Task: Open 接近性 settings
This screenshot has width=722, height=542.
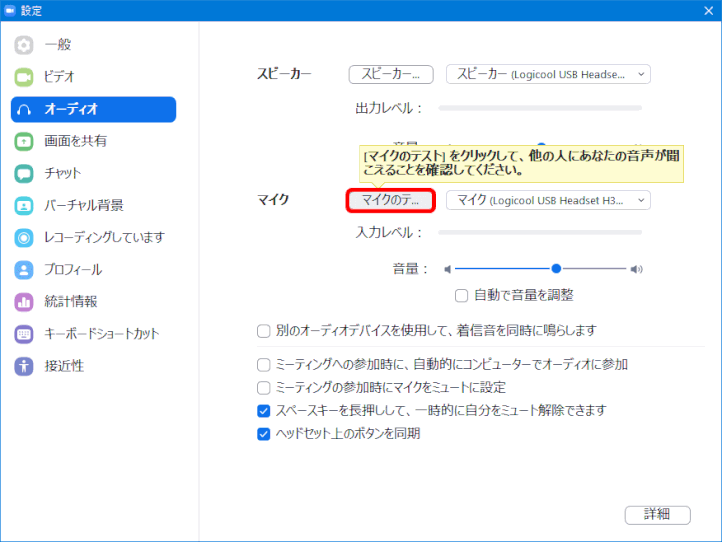Action: click(93, 366)
